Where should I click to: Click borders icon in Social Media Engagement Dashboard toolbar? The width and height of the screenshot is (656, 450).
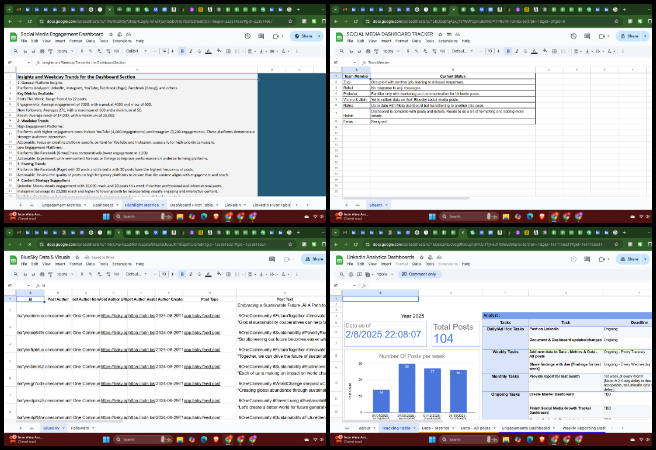tap(228, 51)
